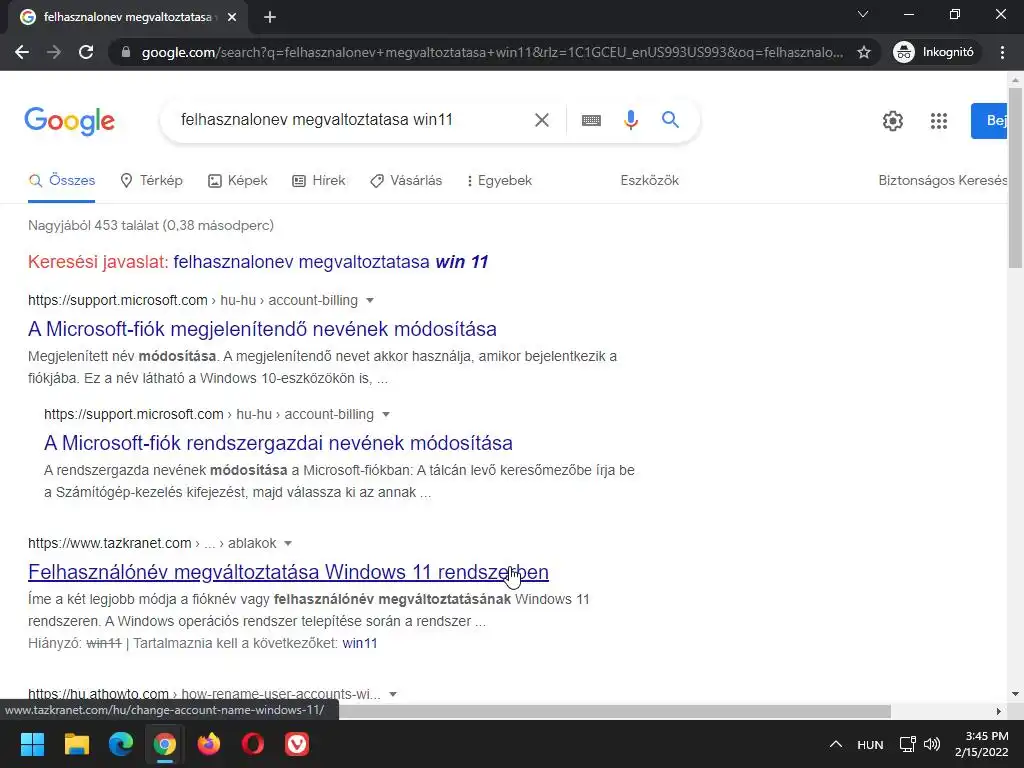The height and width of the screenshot is (768, 1024).
Task: Click the scroll-right arrow on horizontal scrollbar
Action: [x=999, y=711]
